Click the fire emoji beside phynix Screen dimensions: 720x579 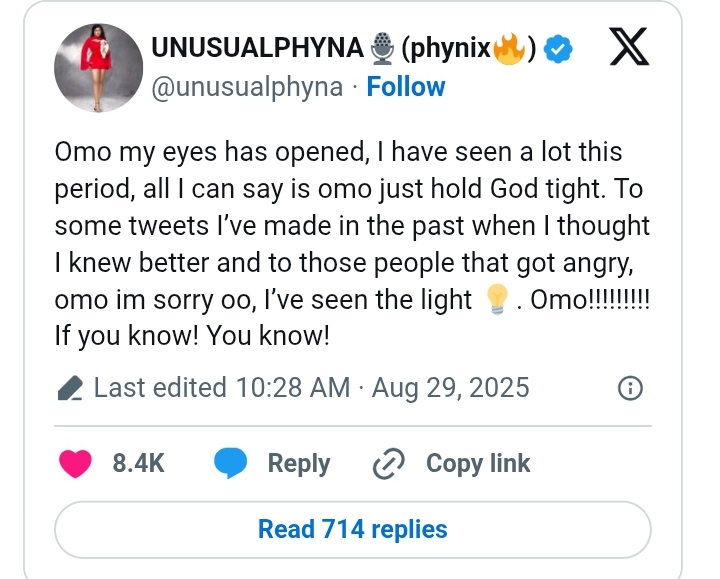coord(509,48)
